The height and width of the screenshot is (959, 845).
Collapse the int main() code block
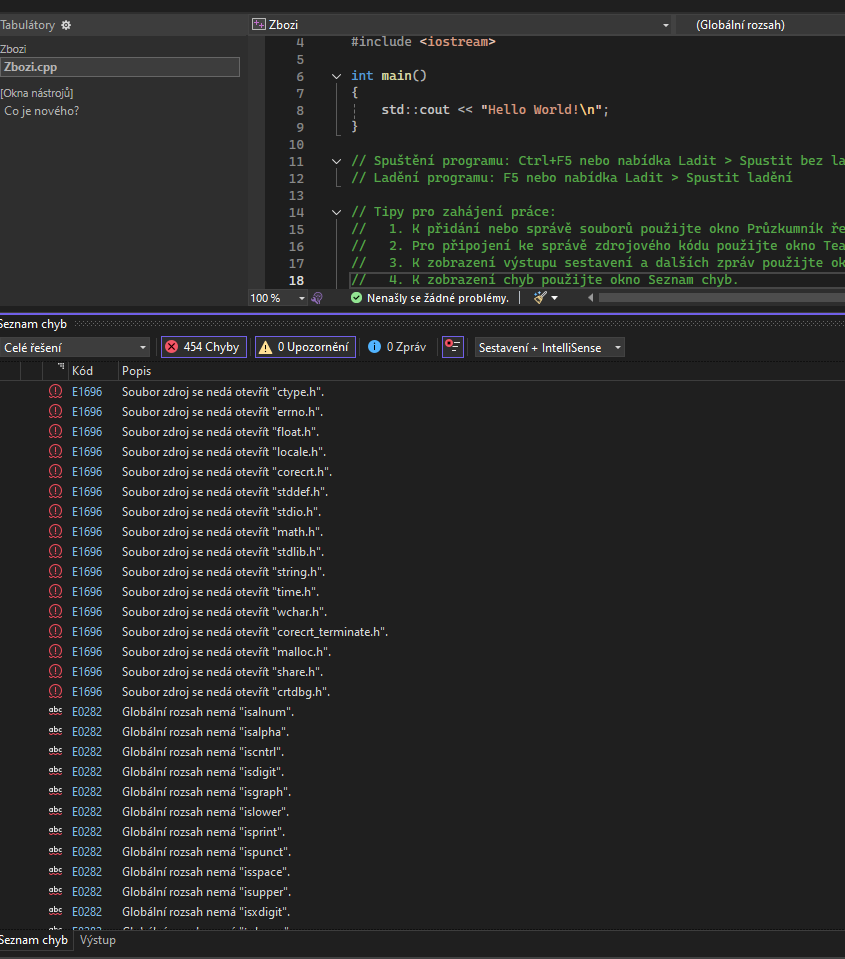coord(336,76)
